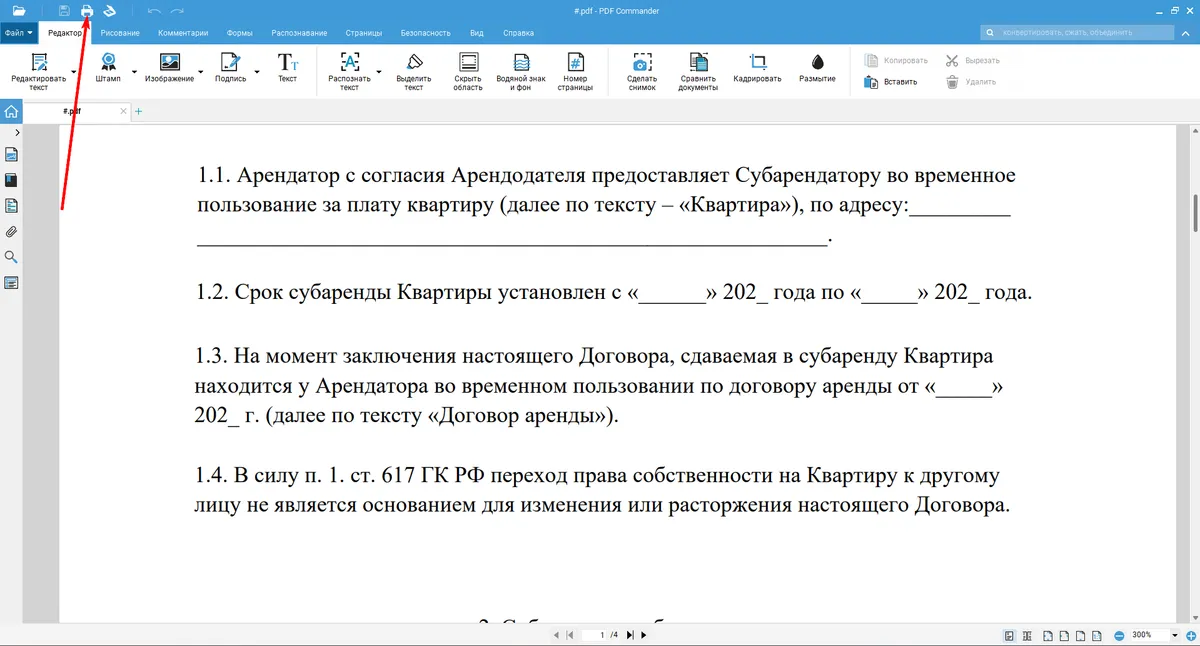The width and height of the screenshot is (1200, 646).
Task: Open the attachments paperclip panel
Action: 12,232
